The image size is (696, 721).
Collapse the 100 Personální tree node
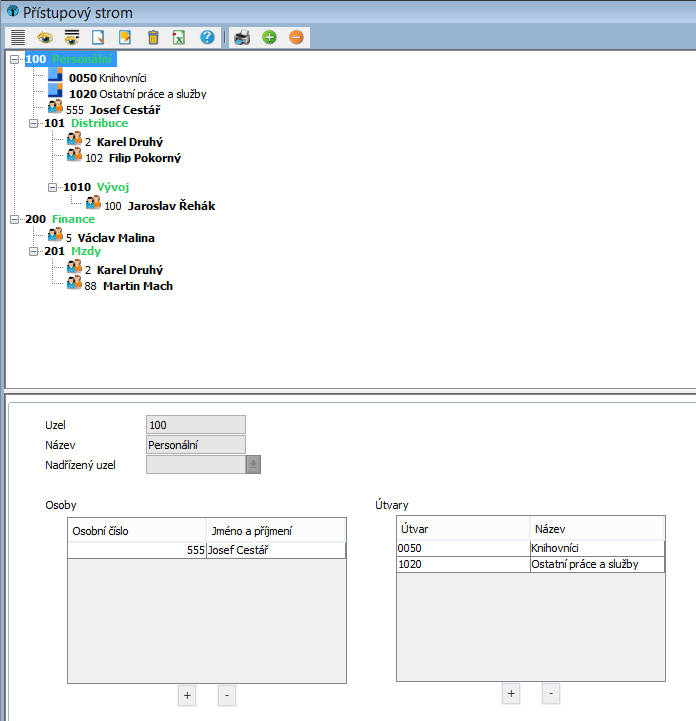pos(14,60)
